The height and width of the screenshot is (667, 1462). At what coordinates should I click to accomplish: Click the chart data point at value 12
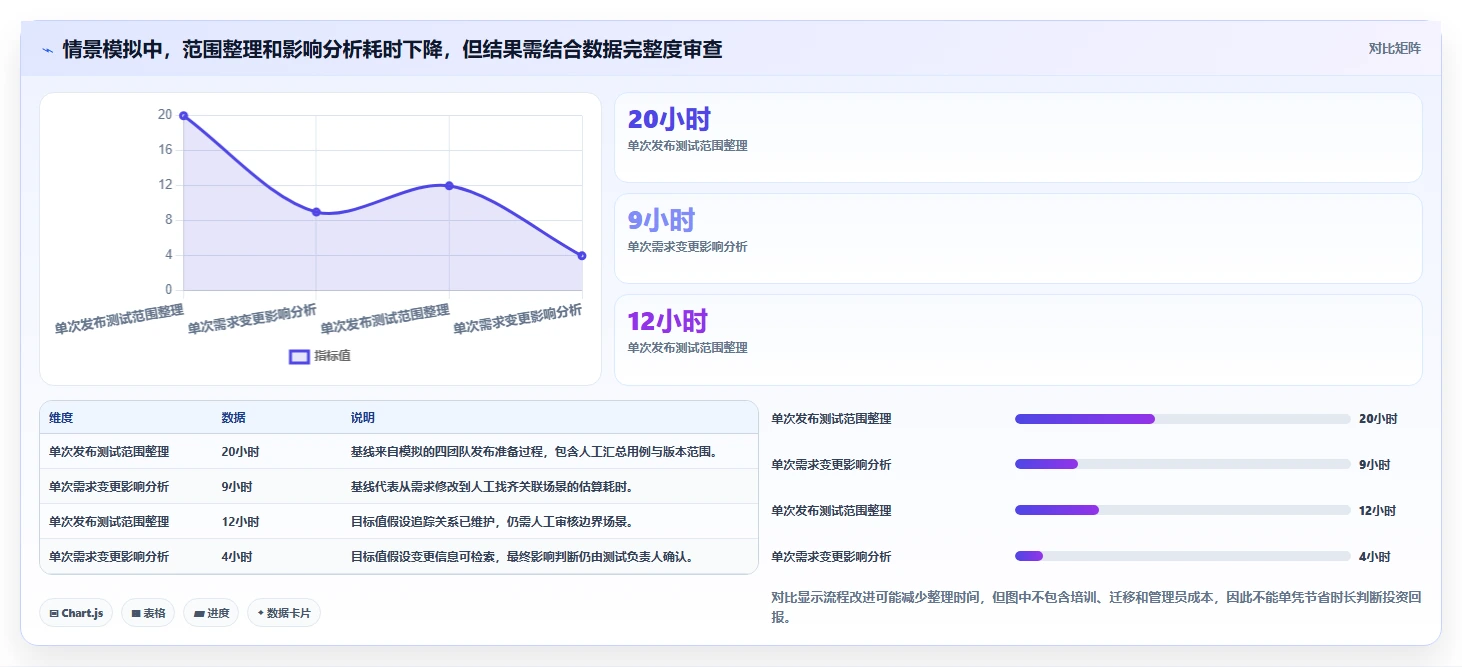click(449, 185)
